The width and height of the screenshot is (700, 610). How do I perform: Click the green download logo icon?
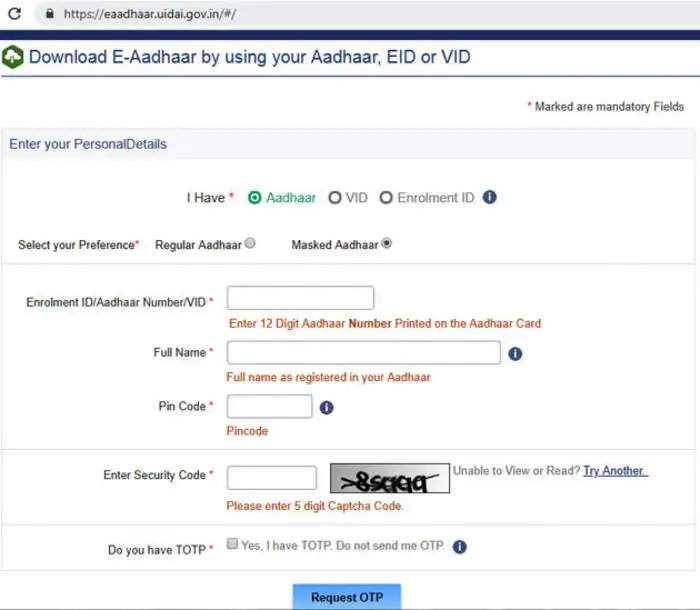coord(13,57)
